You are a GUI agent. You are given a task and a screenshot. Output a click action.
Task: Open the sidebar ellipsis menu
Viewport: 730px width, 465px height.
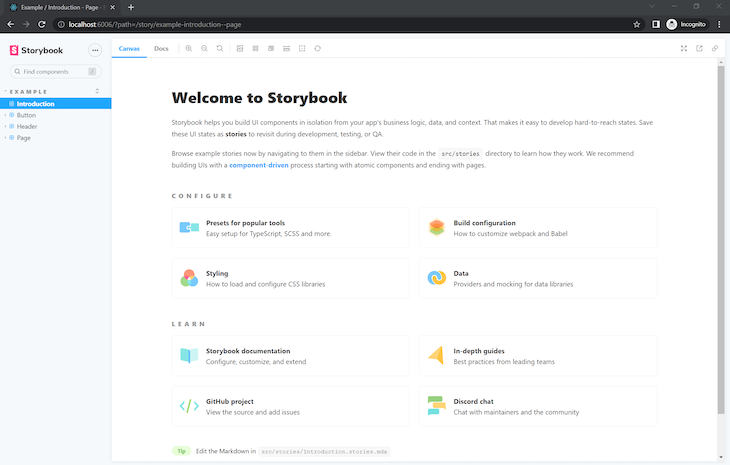click(95, 49)
